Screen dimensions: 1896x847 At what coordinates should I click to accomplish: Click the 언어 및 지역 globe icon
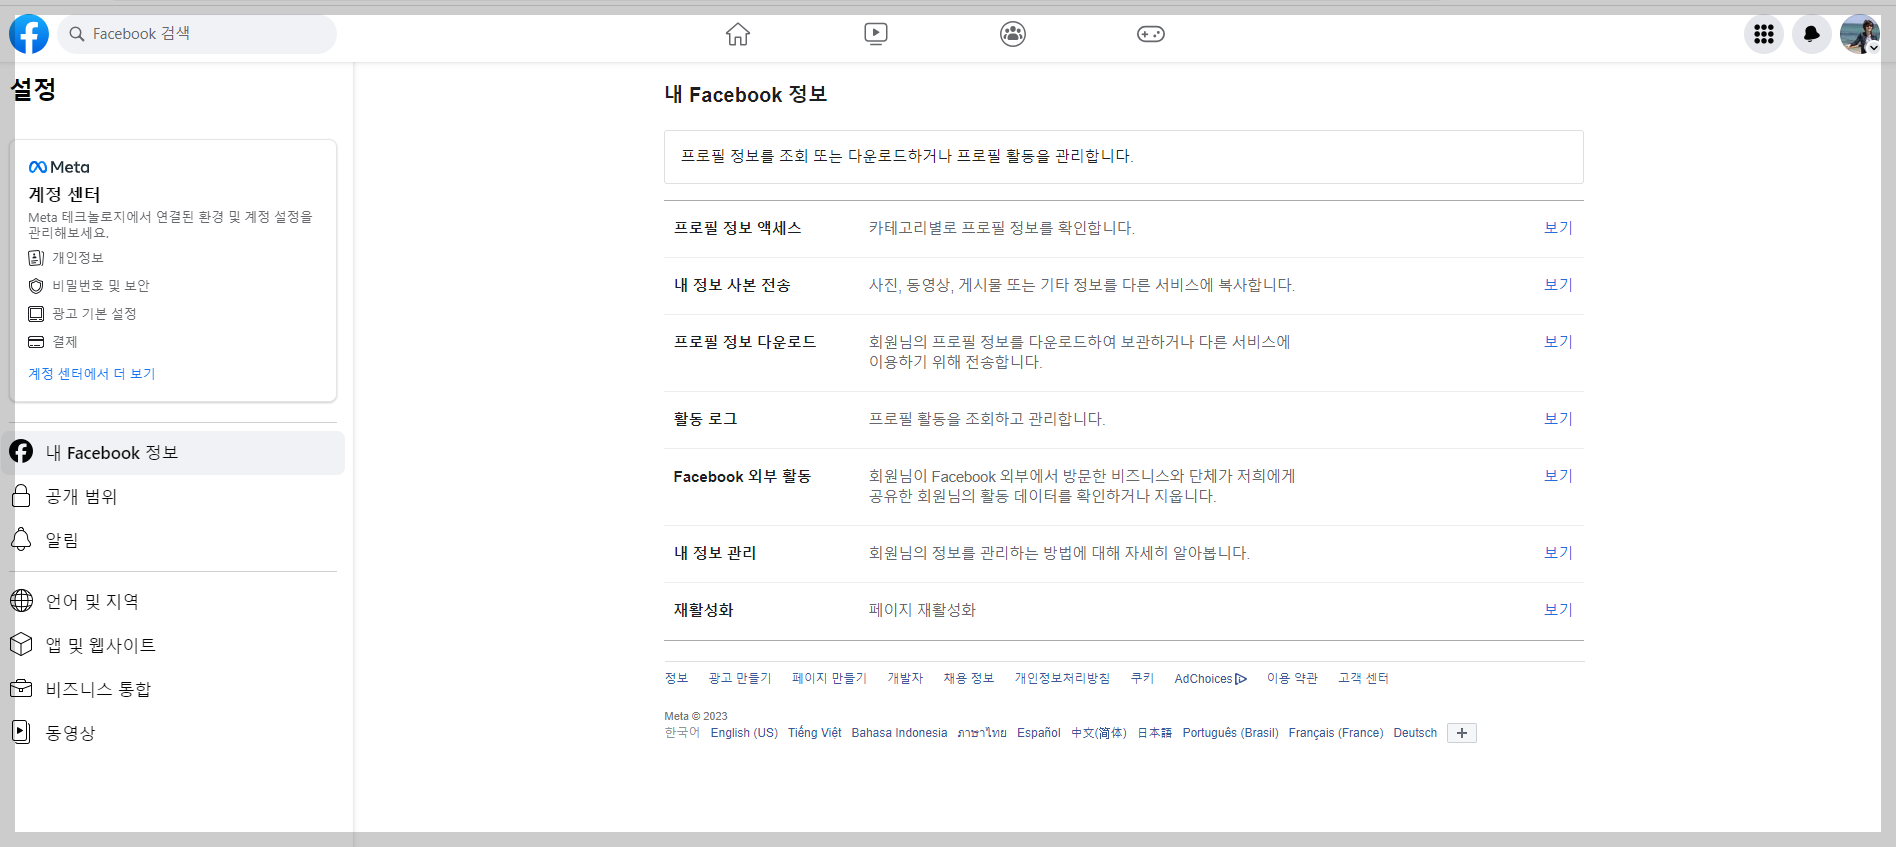21,601
